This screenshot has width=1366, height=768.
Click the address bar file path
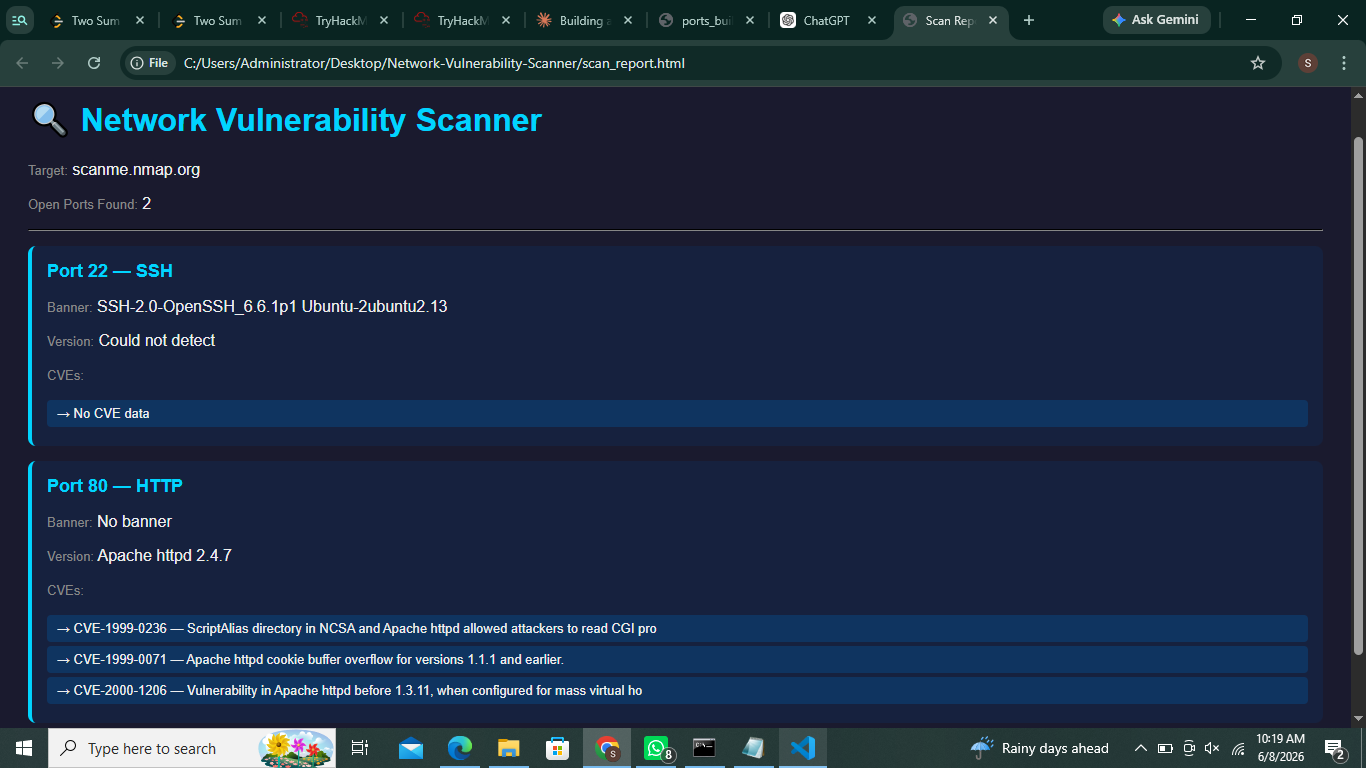pyautogui.click(x=434, y=63)
